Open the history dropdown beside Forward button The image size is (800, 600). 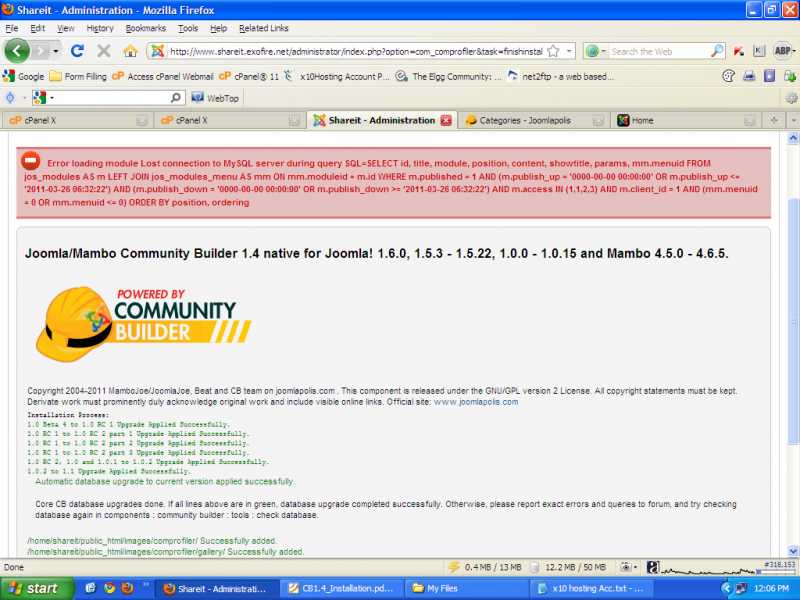point(56,52)
